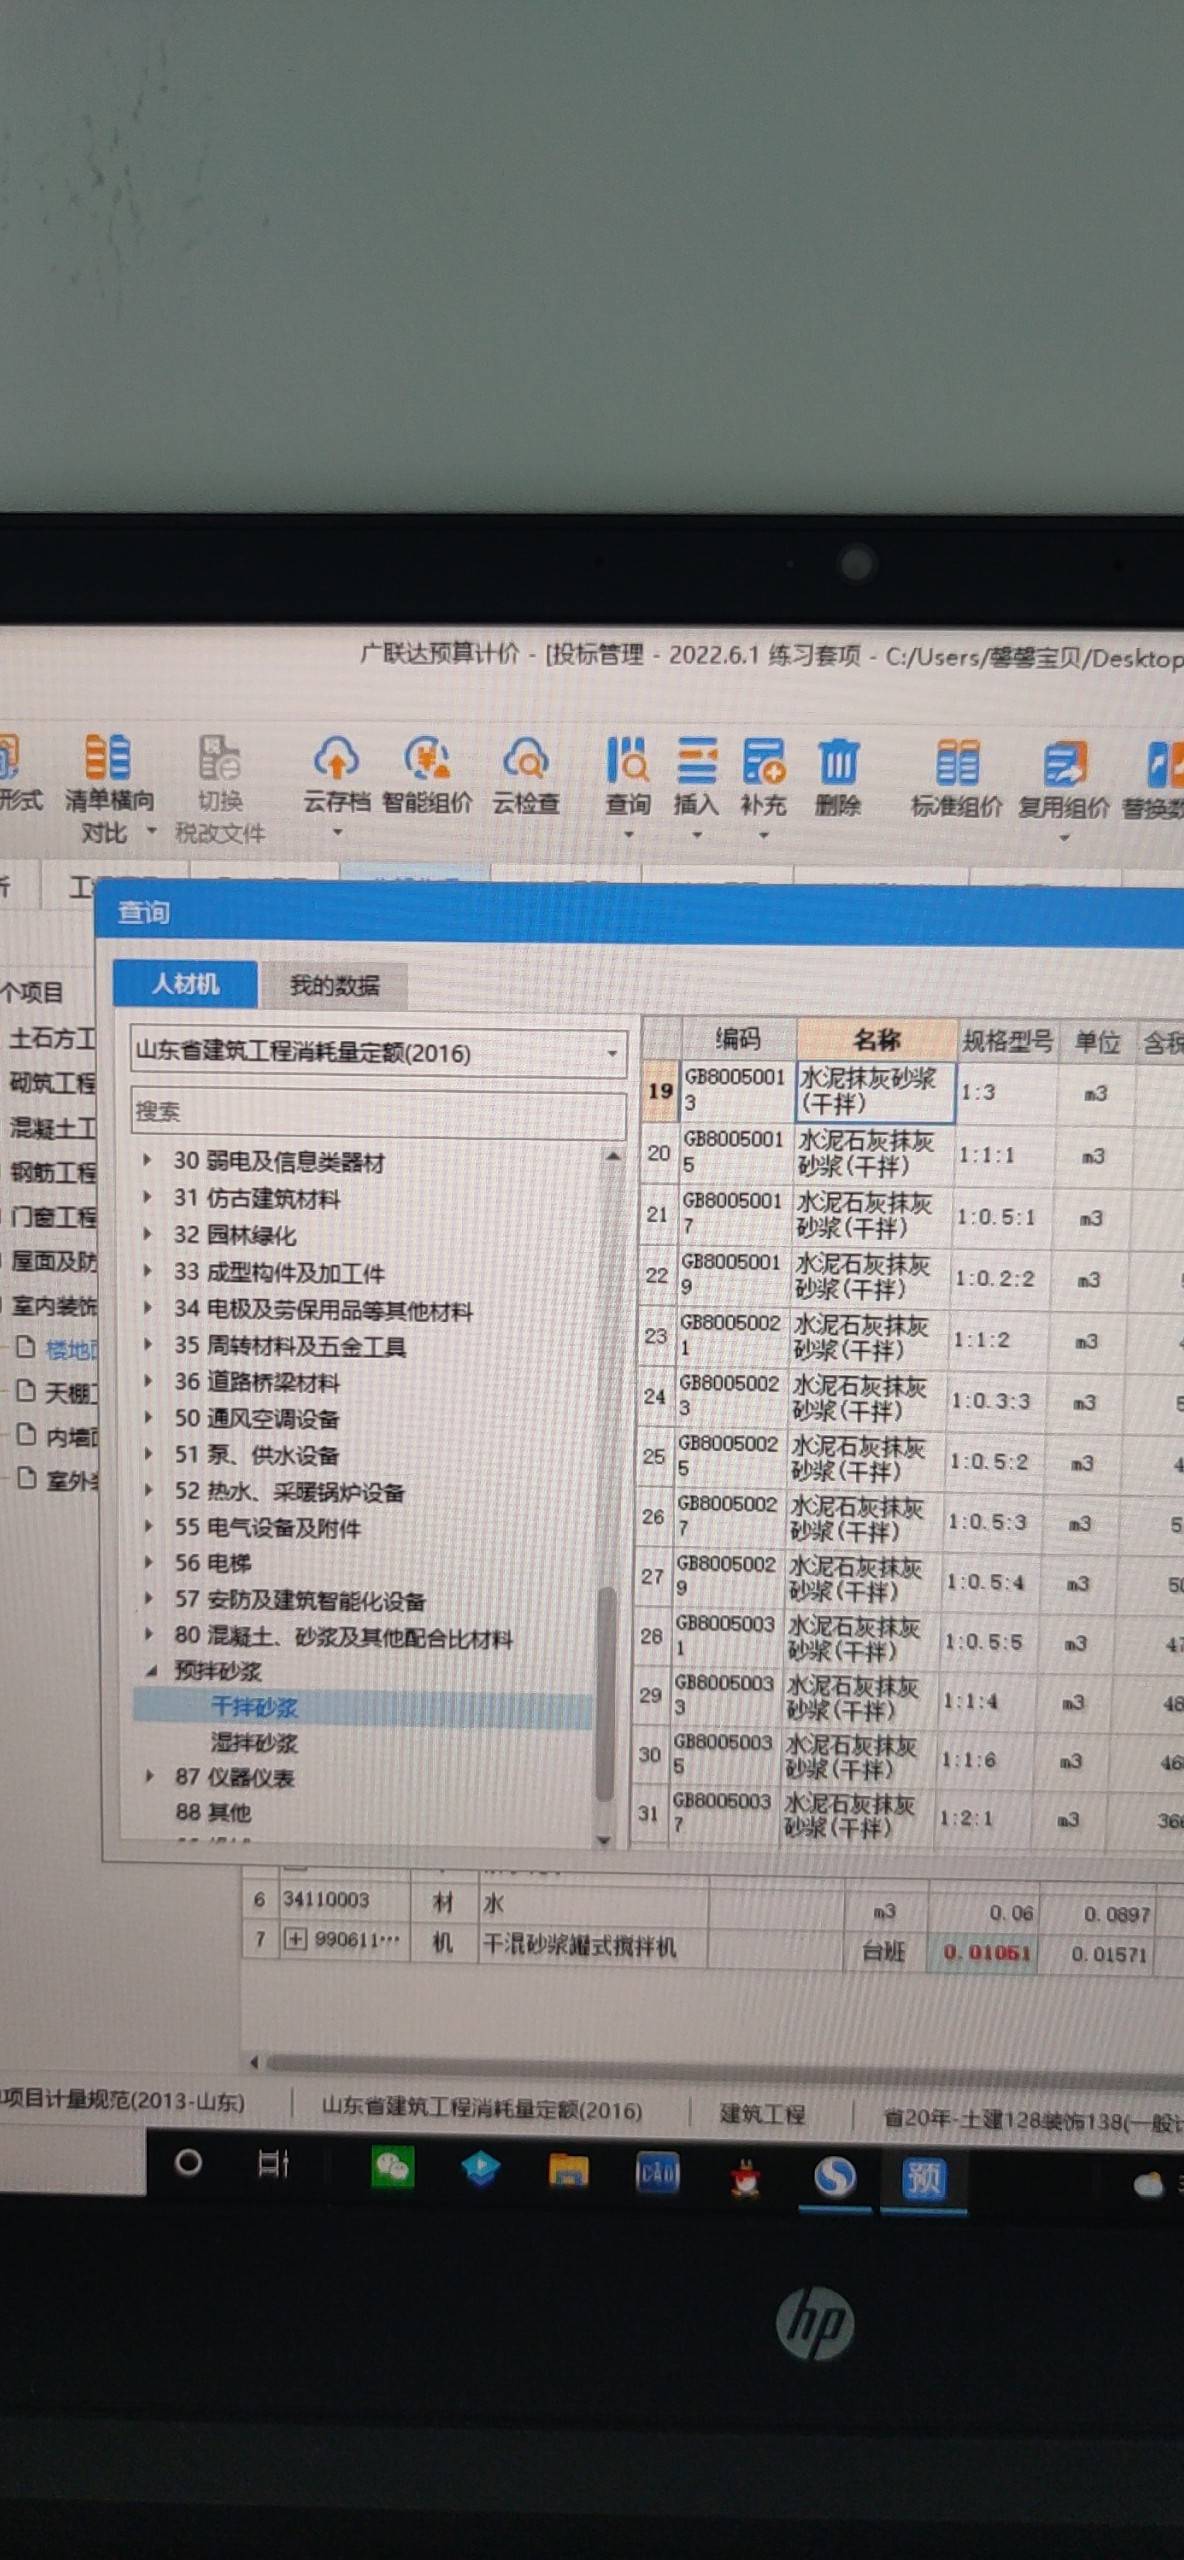Open the 云存档 cloud save icon
Viewport: 1184px width, 2560px height.
[336, 759]
